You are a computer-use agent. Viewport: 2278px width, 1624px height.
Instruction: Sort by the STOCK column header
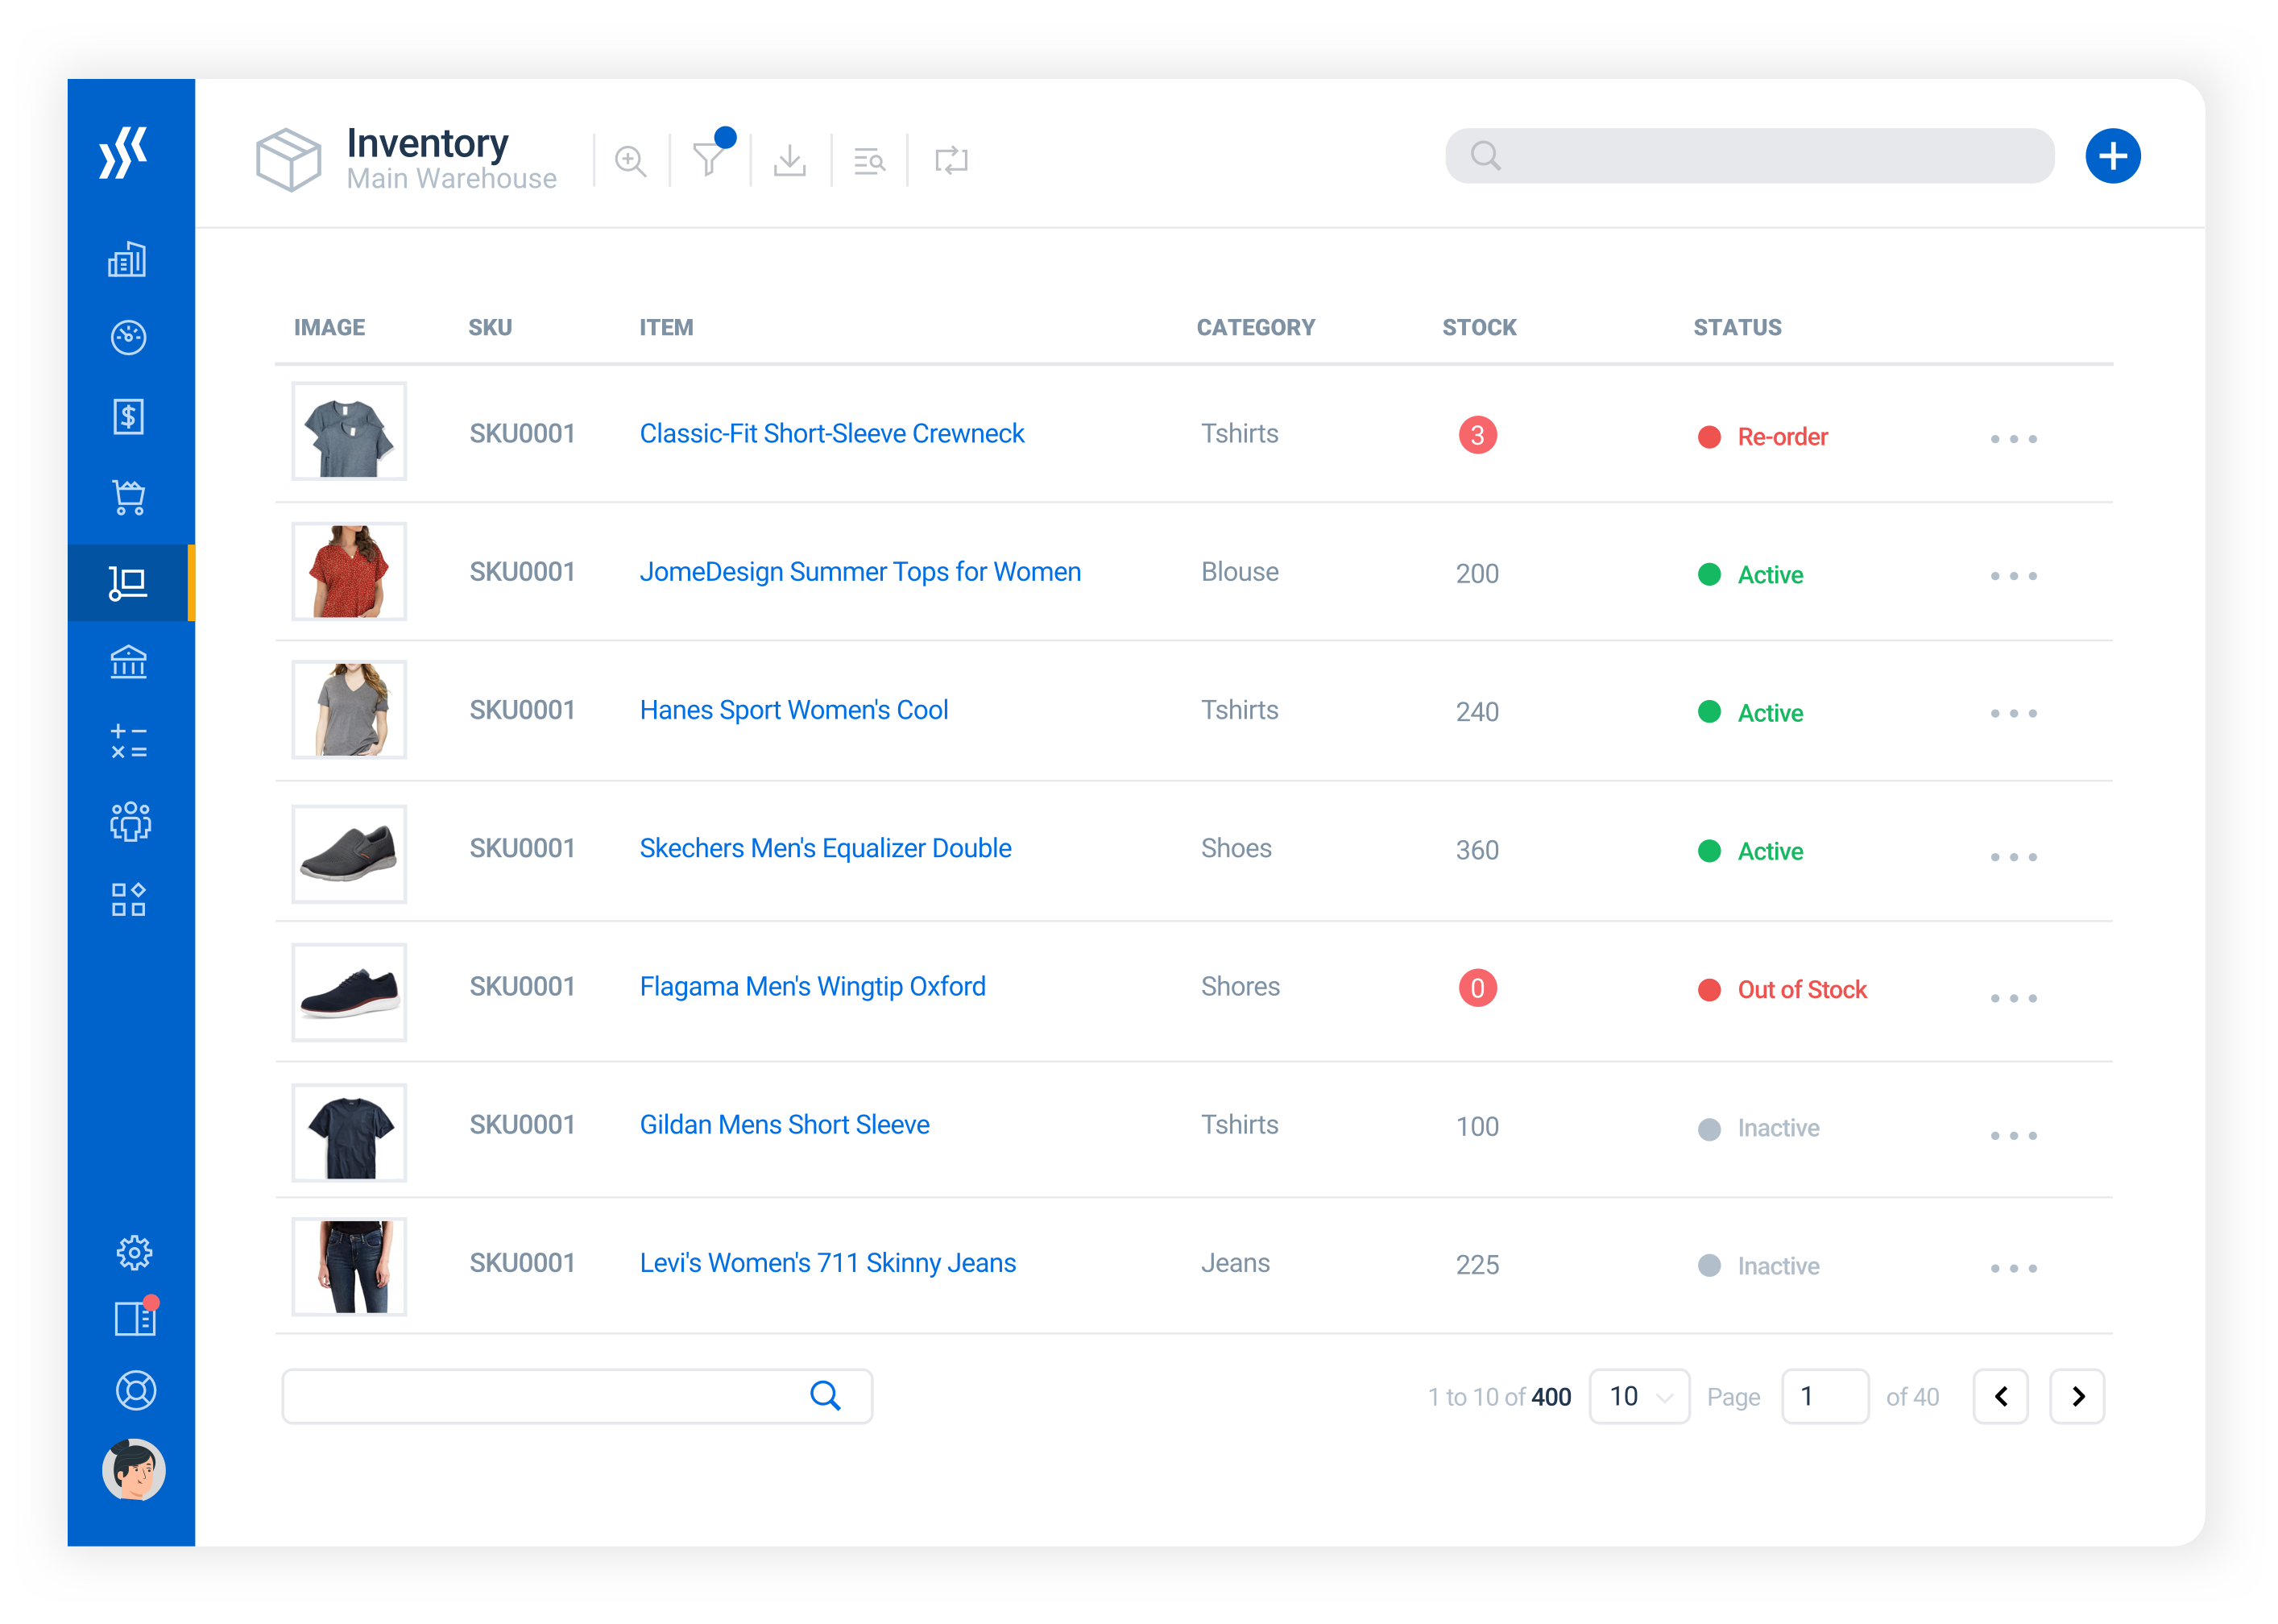(1478, 327)
